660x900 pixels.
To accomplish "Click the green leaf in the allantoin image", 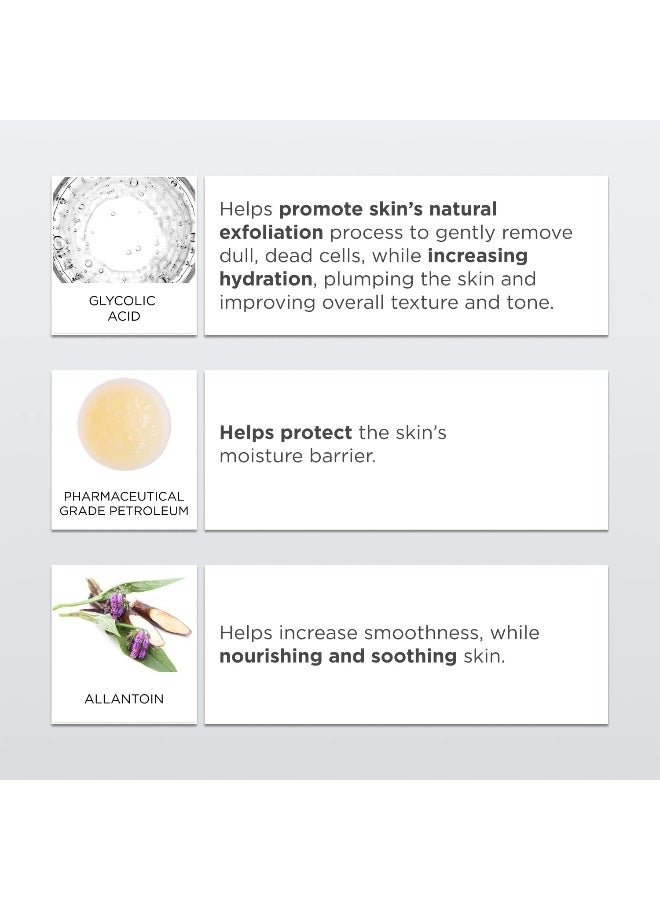I will pos(159,654).
